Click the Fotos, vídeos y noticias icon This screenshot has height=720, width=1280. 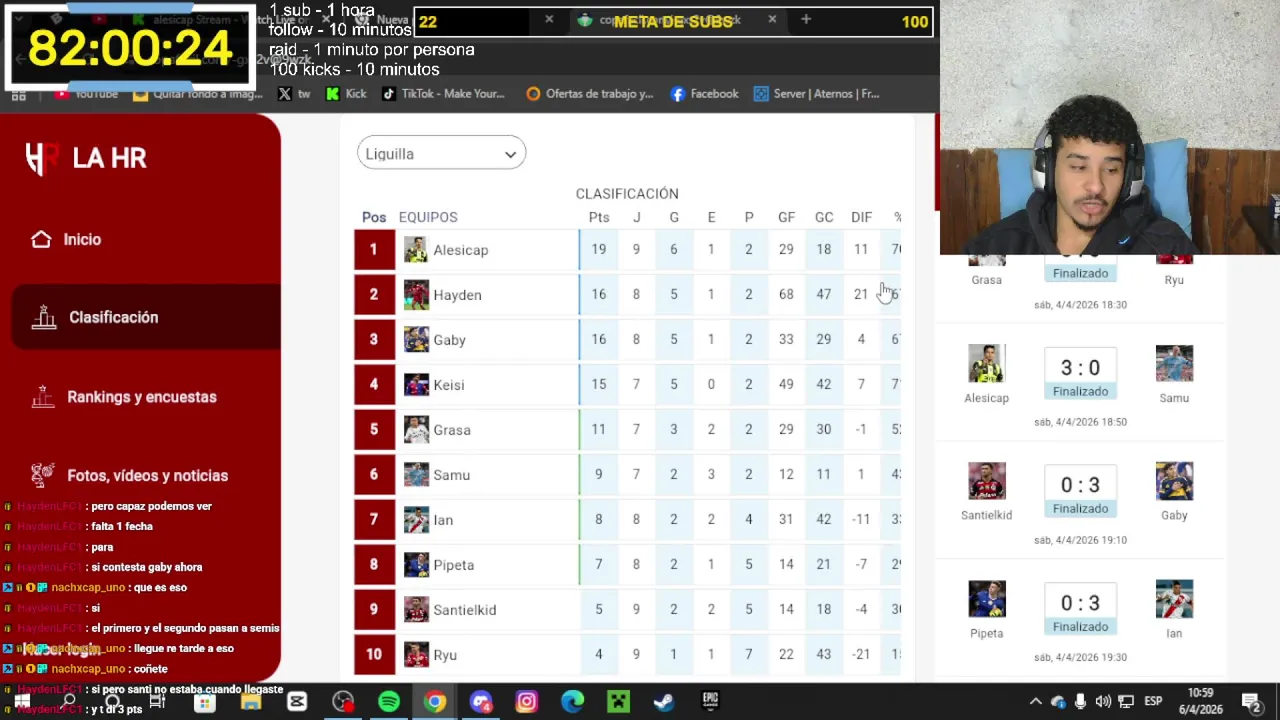tap(42, 475)
